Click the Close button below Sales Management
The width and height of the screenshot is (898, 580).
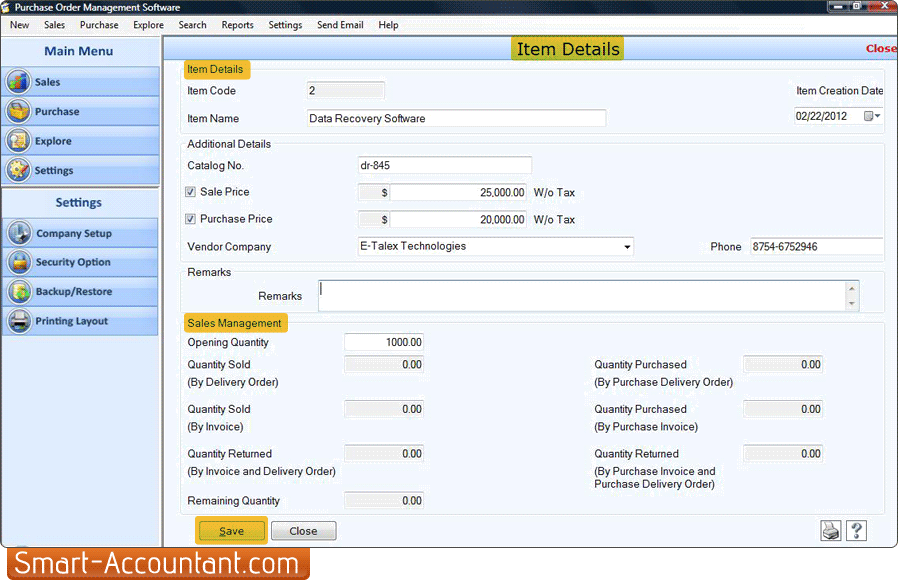click(x=303, y=530)
